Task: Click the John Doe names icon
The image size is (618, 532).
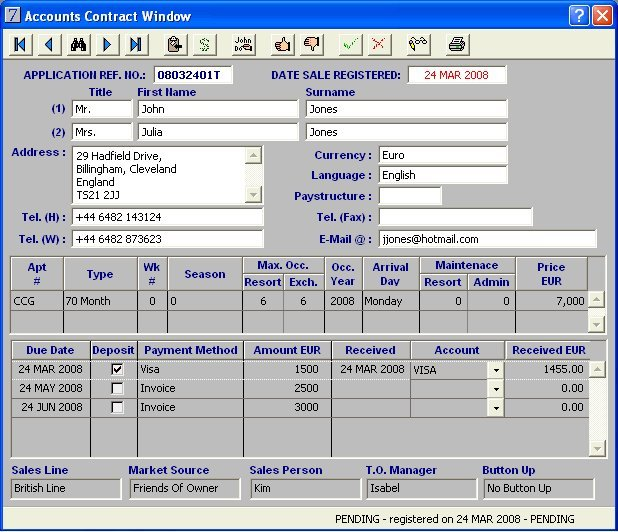Action: (244, 44)
